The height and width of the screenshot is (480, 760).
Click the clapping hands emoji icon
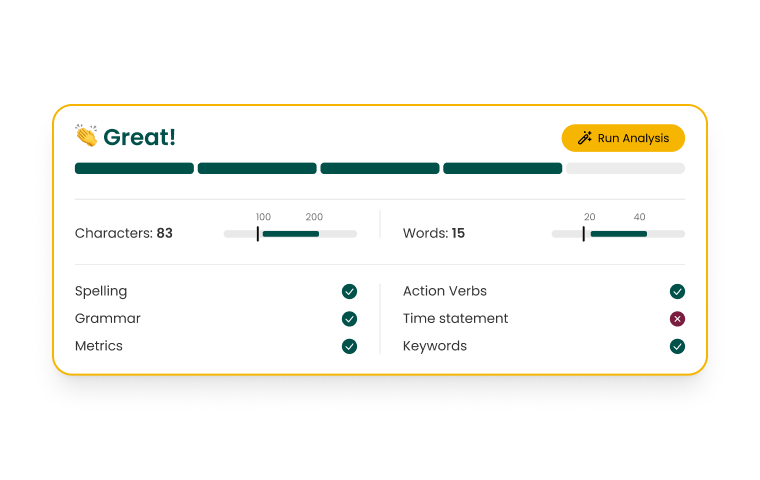(86, 135)
